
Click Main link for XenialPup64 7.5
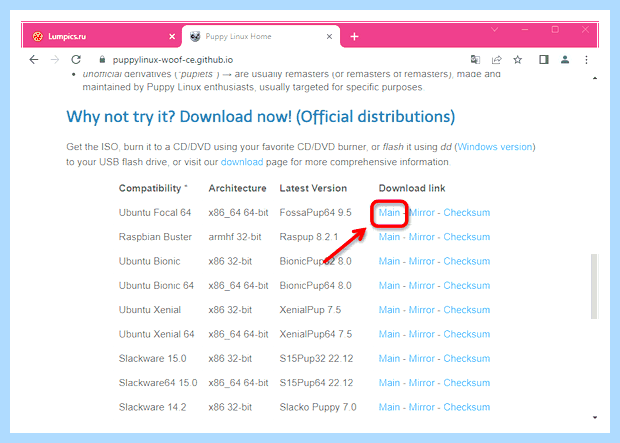point(389,334)
